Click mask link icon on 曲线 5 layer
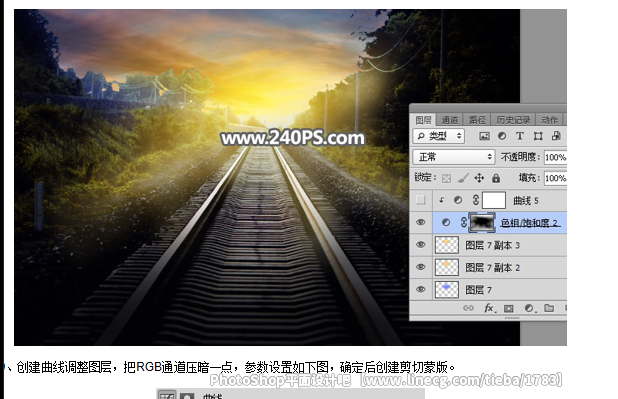Screen dimensions: 618x399 476,200
